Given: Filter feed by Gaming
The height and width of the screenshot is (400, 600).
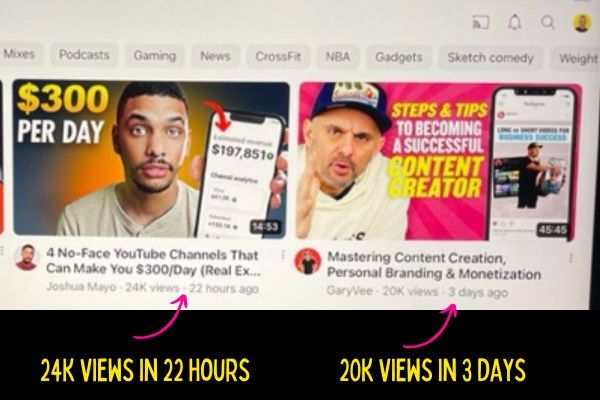Looking at the screenshot, I should click(155, 56).
